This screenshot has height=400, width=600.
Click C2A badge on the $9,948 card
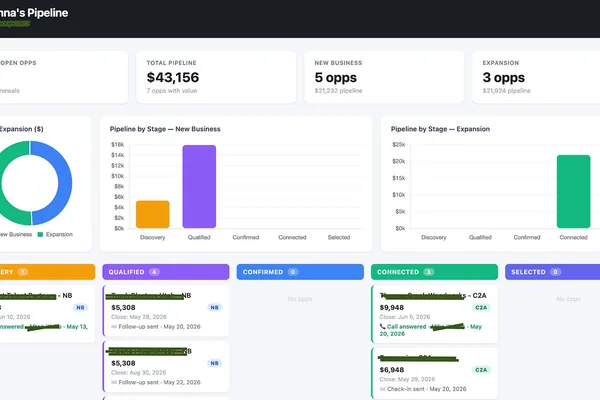pos(481,307)
